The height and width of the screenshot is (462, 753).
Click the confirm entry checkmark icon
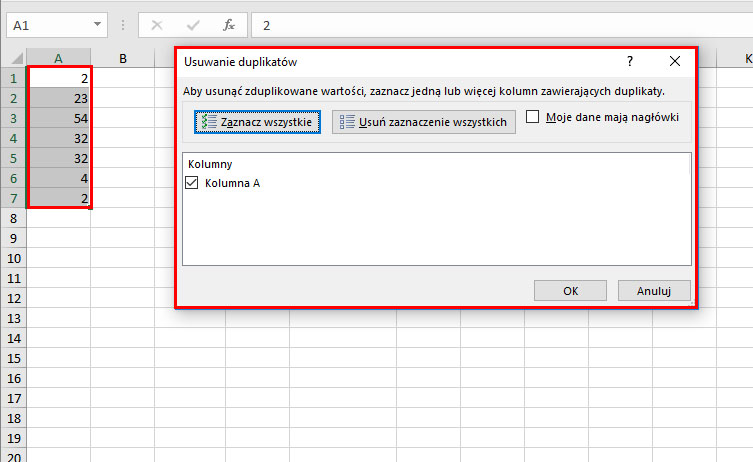tap(193, 25)
